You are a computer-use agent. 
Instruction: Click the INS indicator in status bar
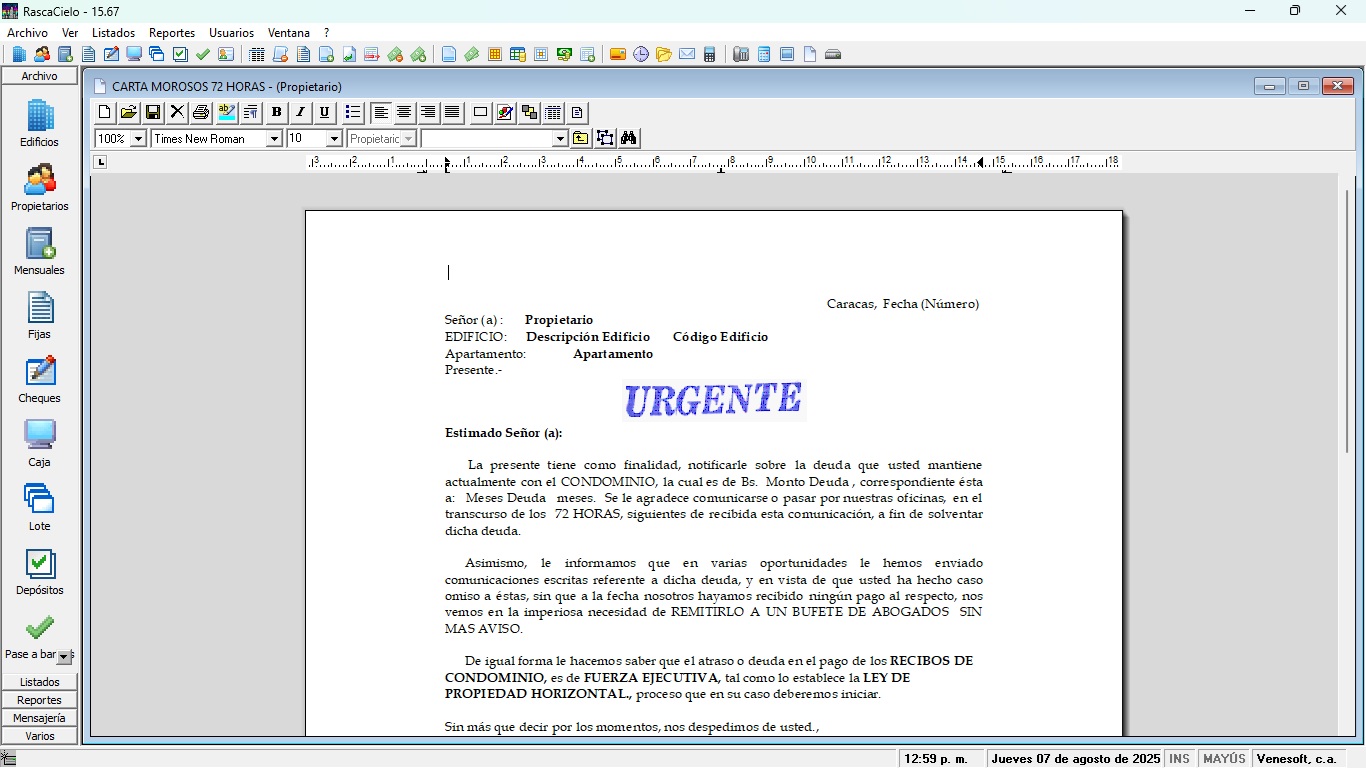point(1180,759)
